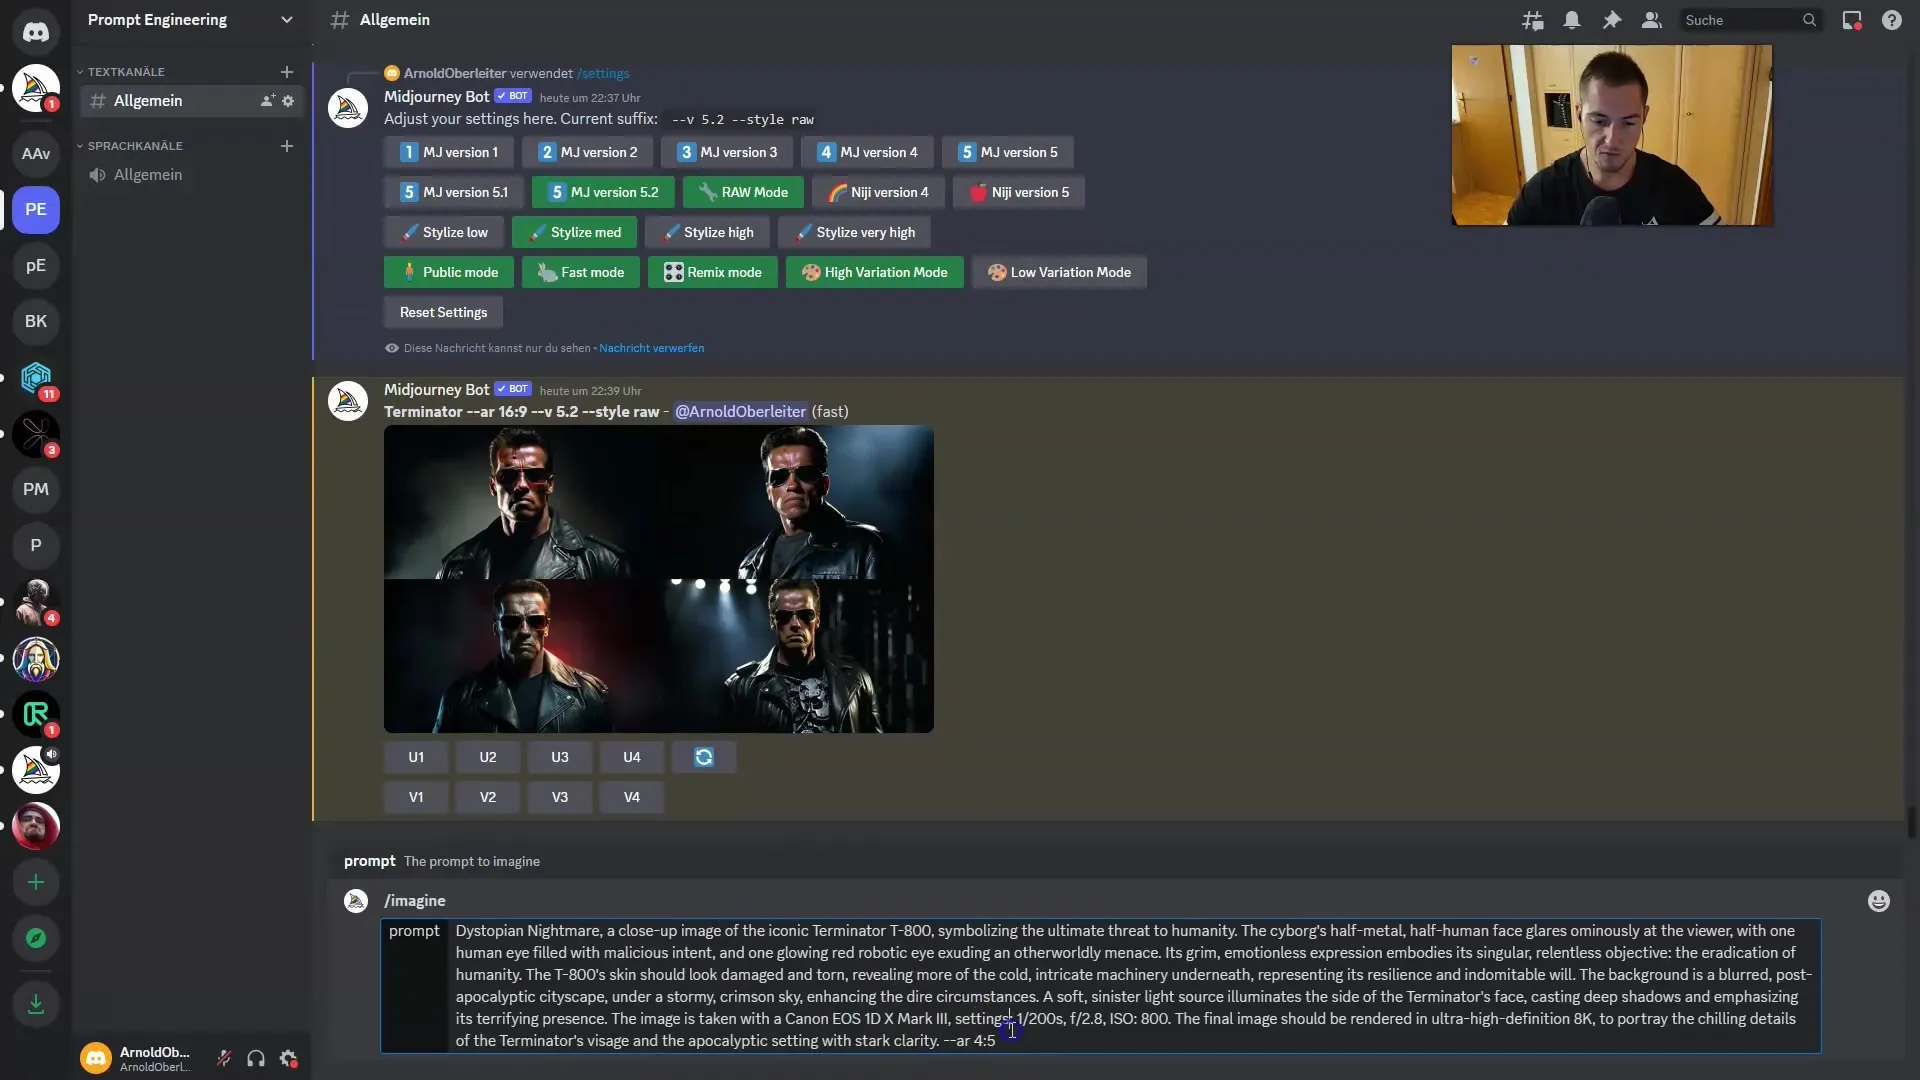Deafen headphones icon in user panel
The image size is (1920, 1080).
(256, 1058)
